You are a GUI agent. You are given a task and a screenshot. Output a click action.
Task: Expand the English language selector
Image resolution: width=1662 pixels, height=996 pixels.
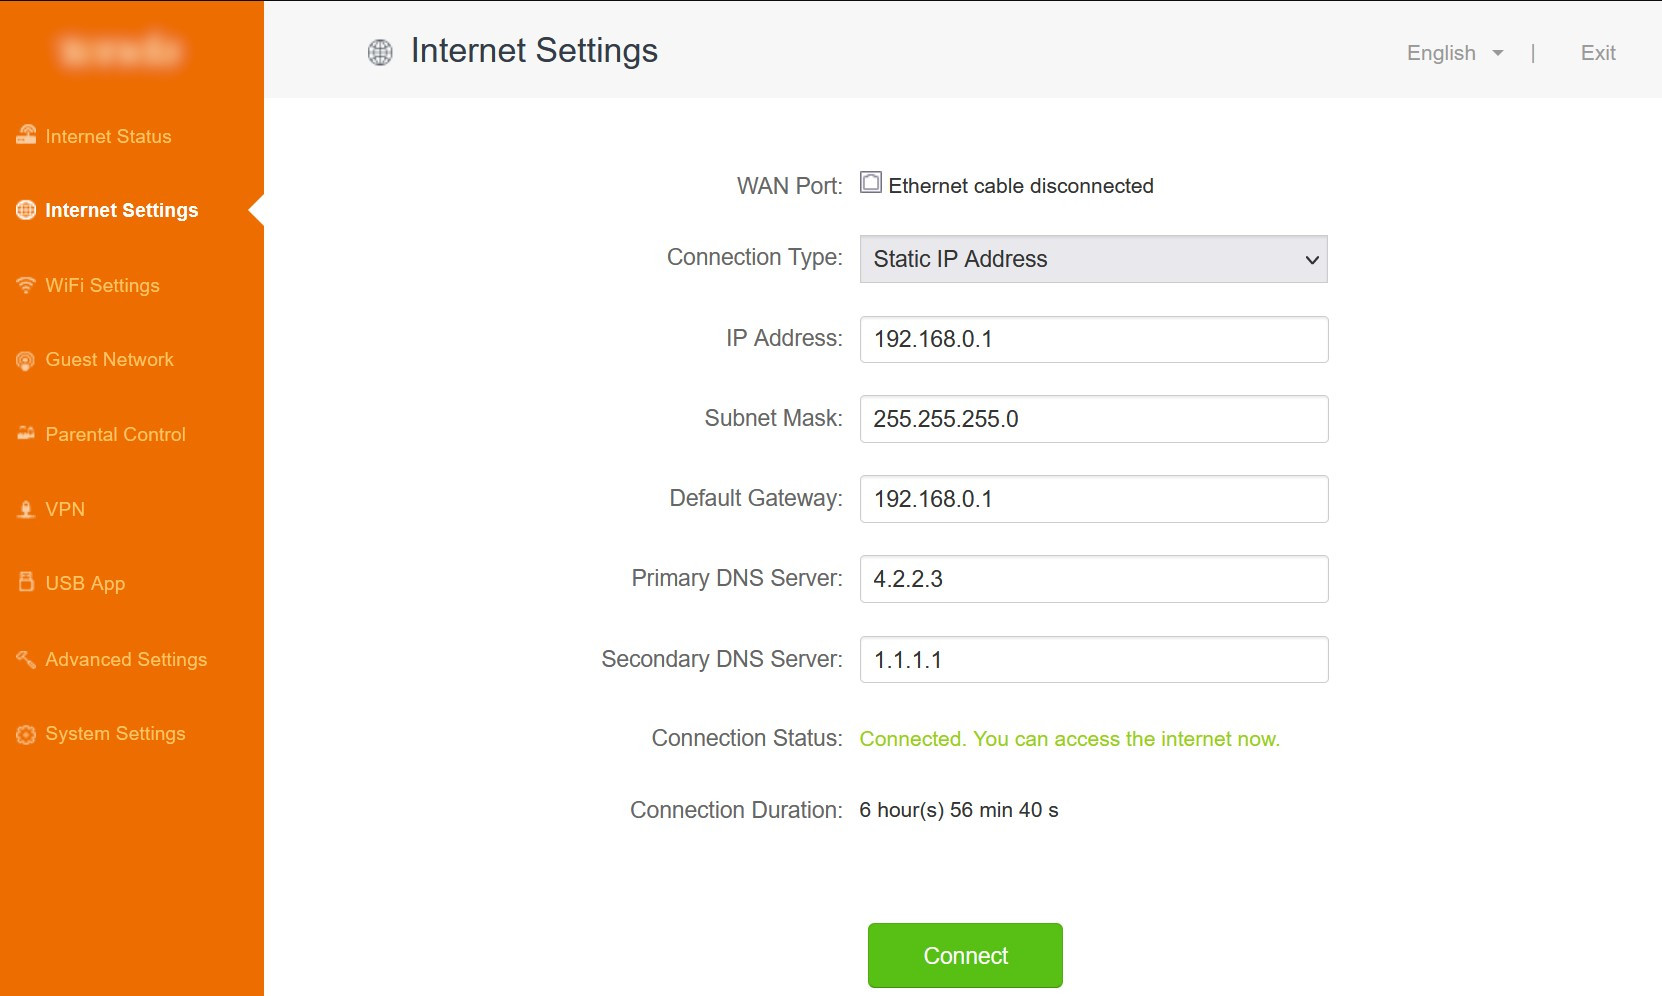point(1454,53)
